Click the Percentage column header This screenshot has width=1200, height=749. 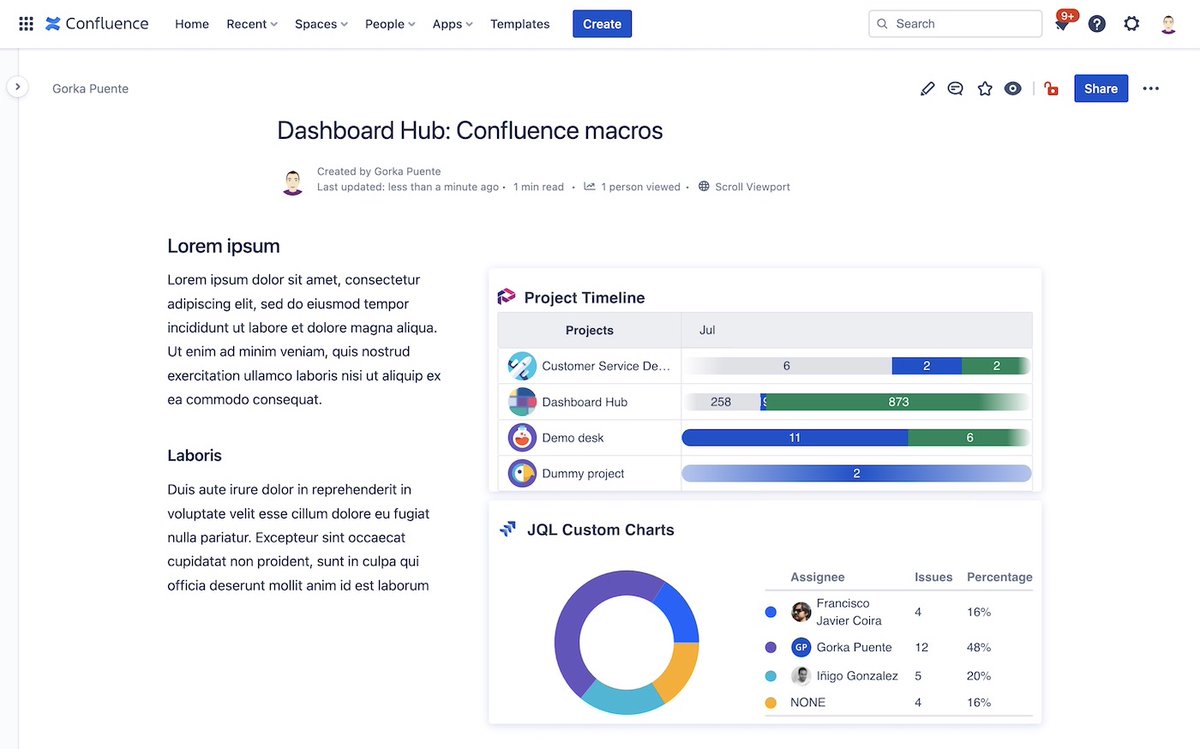(x=1000, y=577)
